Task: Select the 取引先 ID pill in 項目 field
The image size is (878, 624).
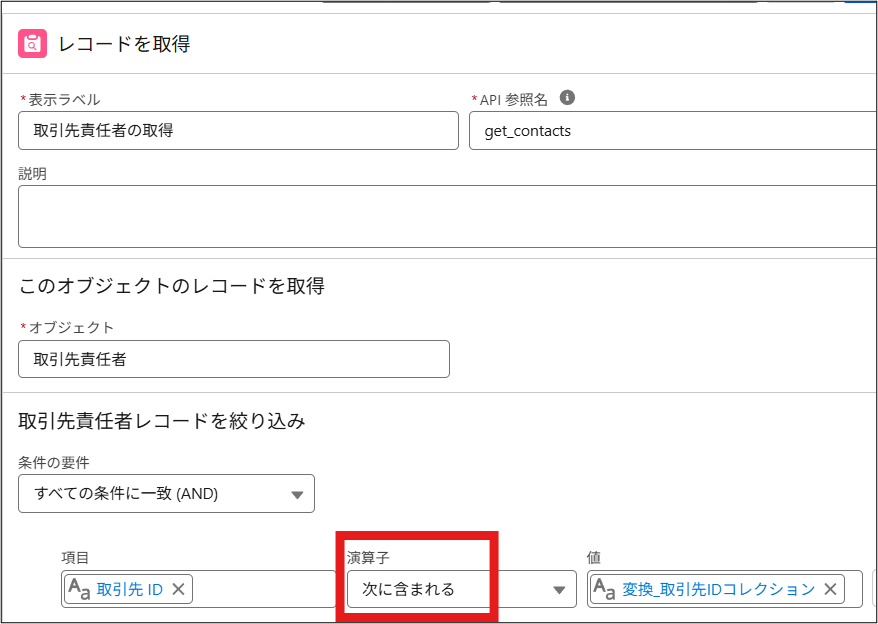Action: coord(129,589)
